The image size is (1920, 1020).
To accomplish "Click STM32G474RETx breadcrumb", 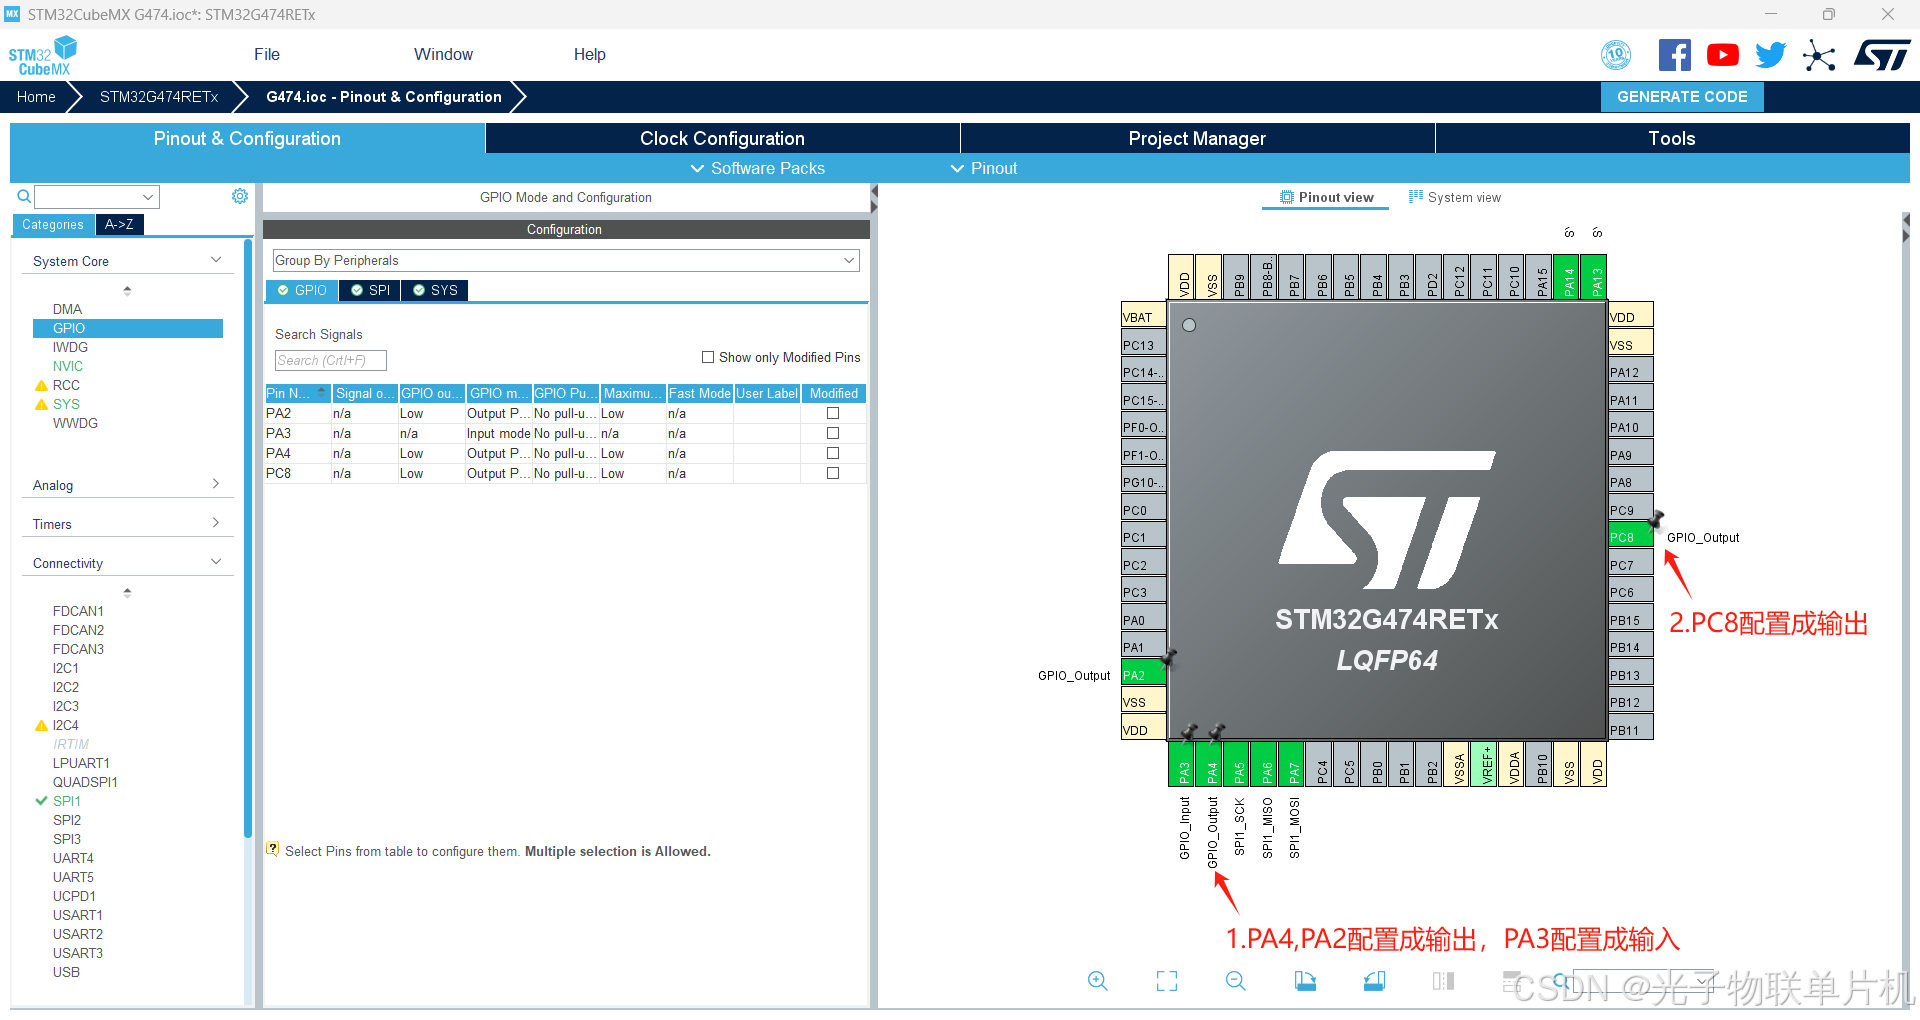I will coord(159,97).
